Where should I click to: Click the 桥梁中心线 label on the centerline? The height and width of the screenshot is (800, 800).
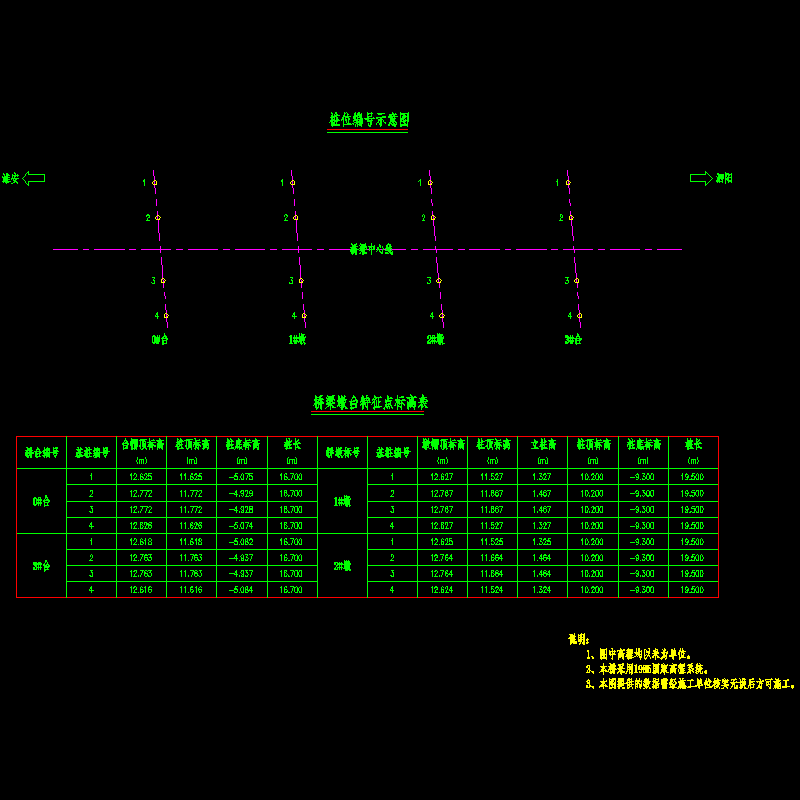pyautogui.click(x=371, y=249)
